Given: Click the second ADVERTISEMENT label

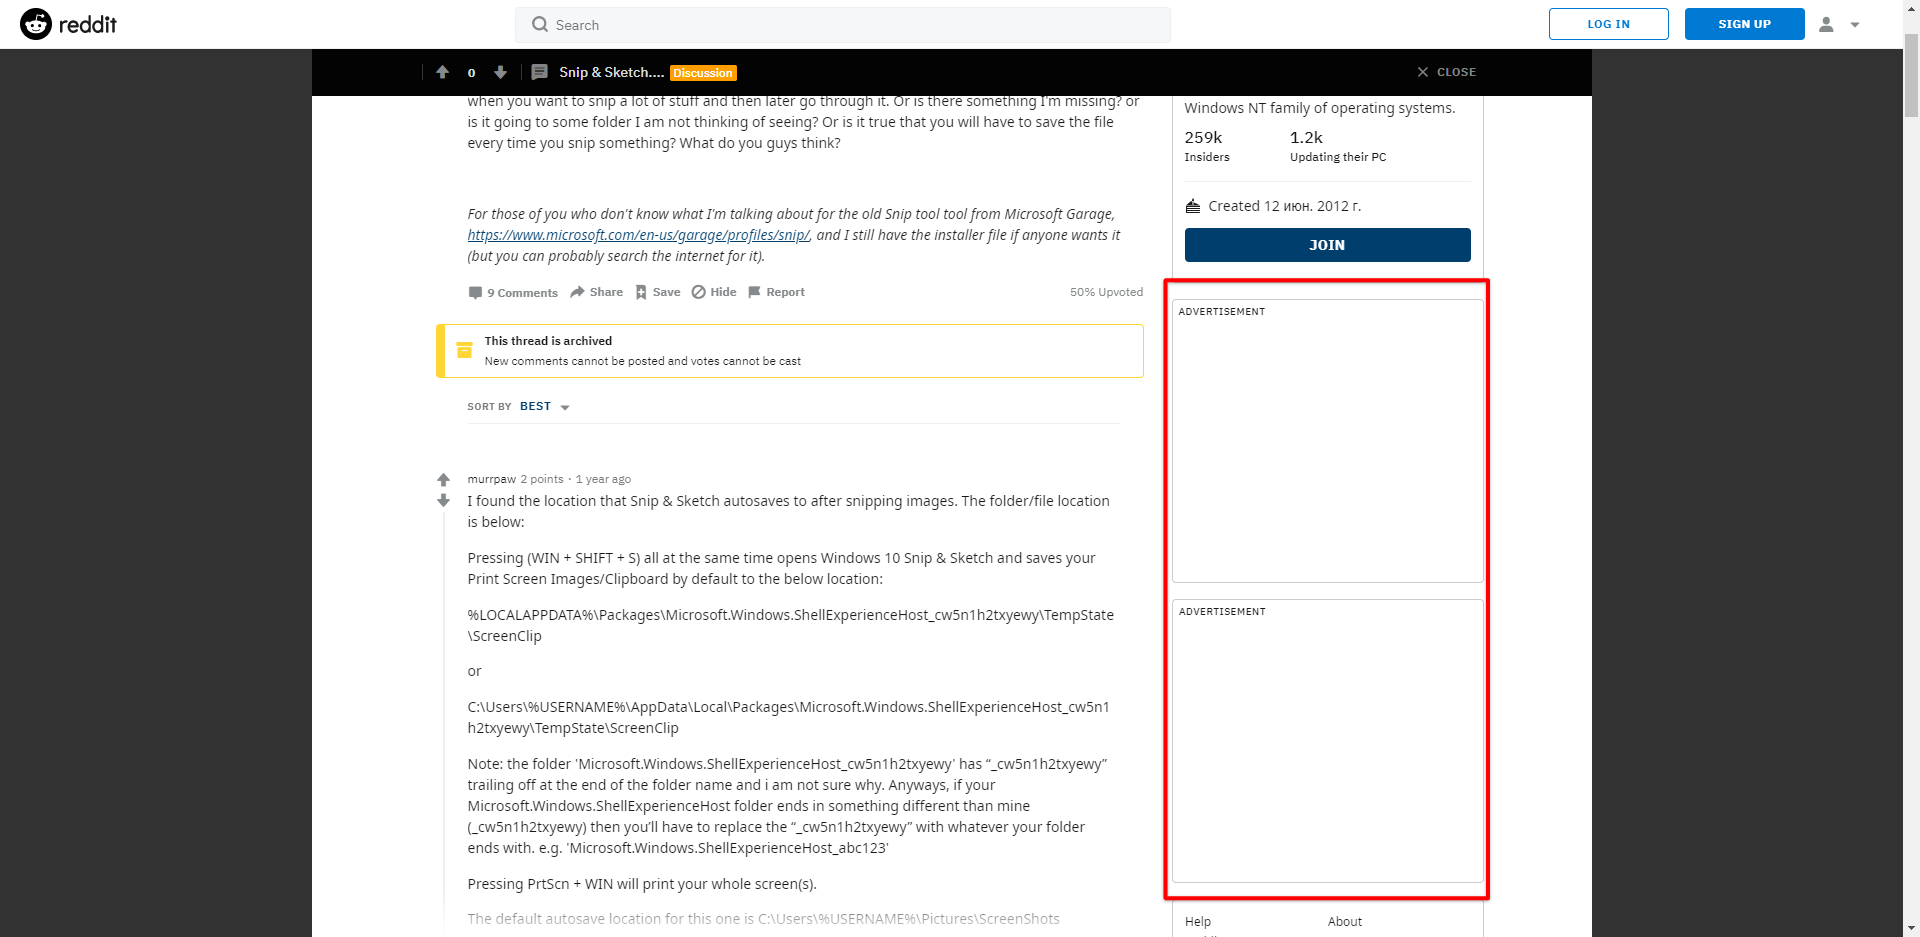Looking at the screenshot, I should click(1221, 612).
